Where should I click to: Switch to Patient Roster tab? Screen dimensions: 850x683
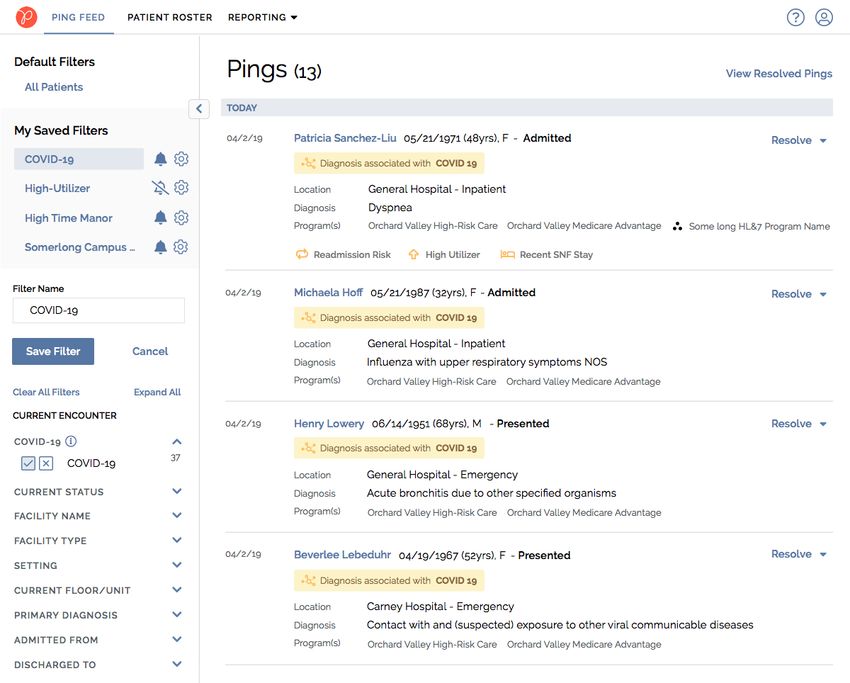[x=170, y=17]
